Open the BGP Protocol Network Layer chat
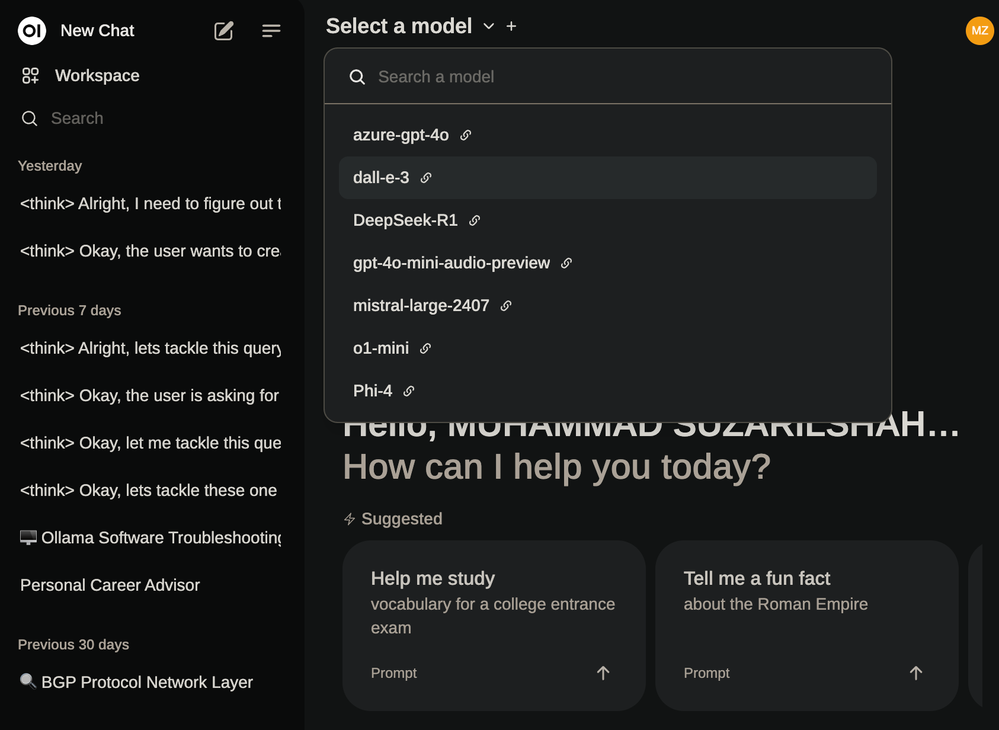This screenshot has width=999, height=730. click(136, 682)
